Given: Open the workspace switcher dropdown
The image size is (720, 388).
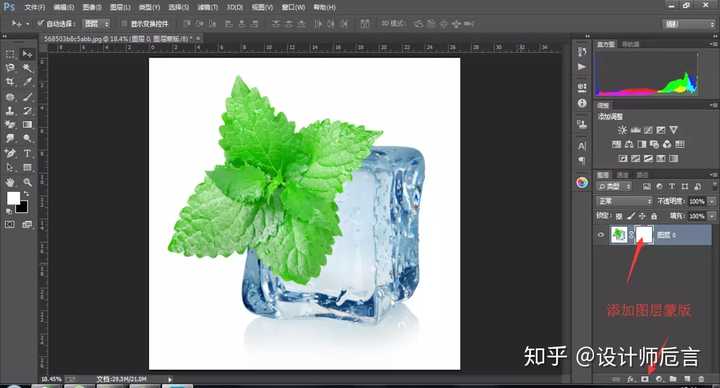Looking at the screenshot, I should pyautogui.click(x=689, y=24).
